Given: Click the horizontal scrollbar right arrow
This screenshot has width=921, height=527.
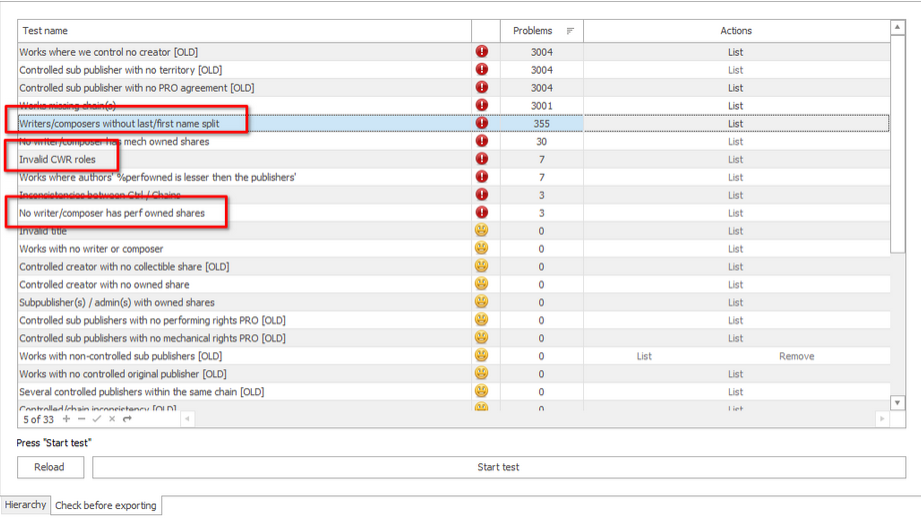Looking at the screenshot, I should (x=882, y=419).
